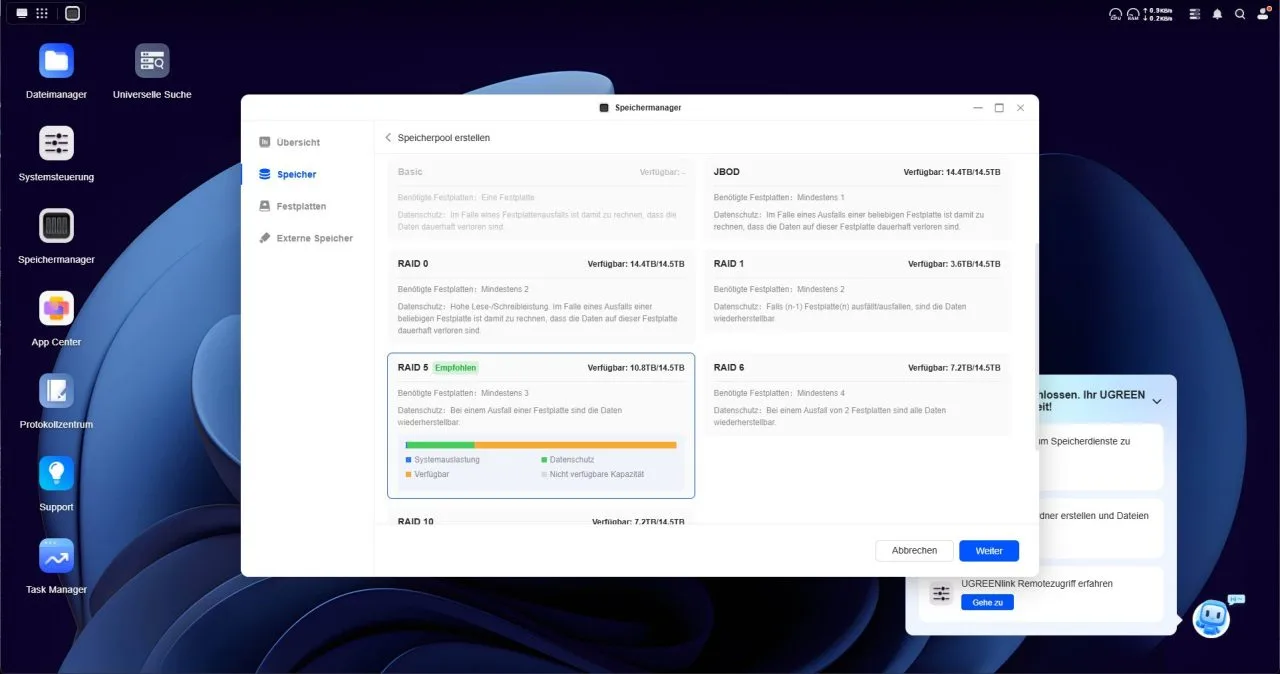Image resolution: width=1280 pixels, height=674 pixels.
Task: Click the CPU gauge in the top bar
Action: click(1116, 14)
